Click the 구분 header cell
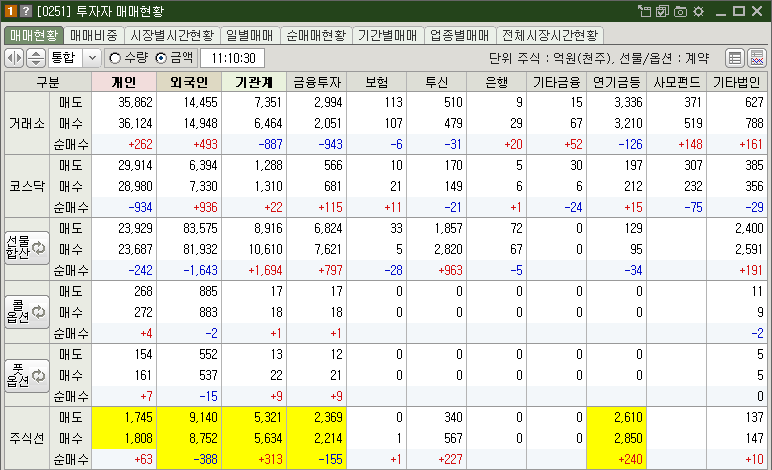 click(x=48, y=82)
